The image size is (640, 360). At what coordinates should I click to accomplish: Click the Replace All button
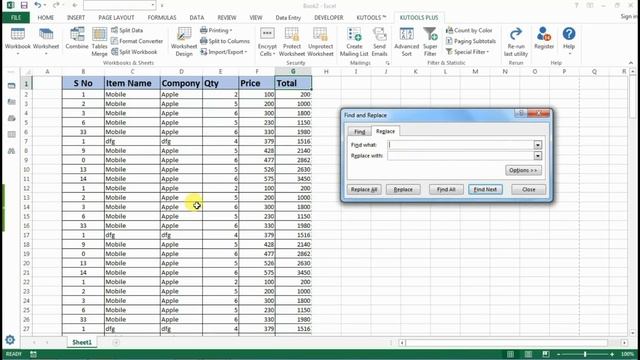[x=364, y=189]
